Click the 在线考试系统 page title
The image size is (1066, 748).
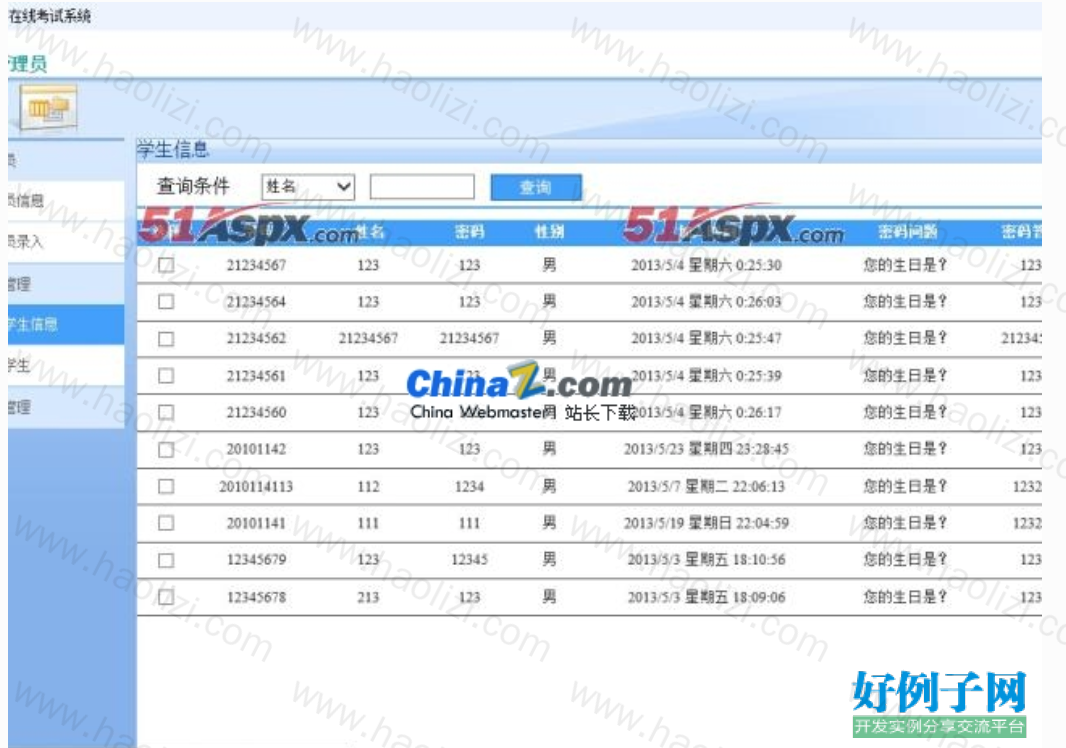(x=50, y=16)
